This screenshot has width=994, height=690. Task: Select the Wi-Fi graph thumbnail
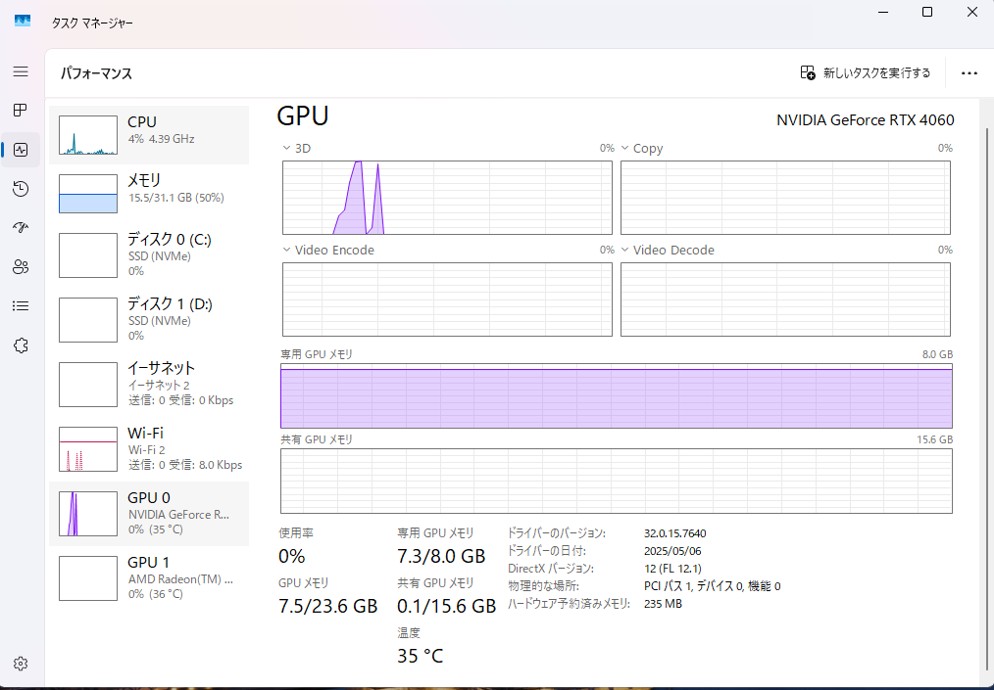point(88,449)
